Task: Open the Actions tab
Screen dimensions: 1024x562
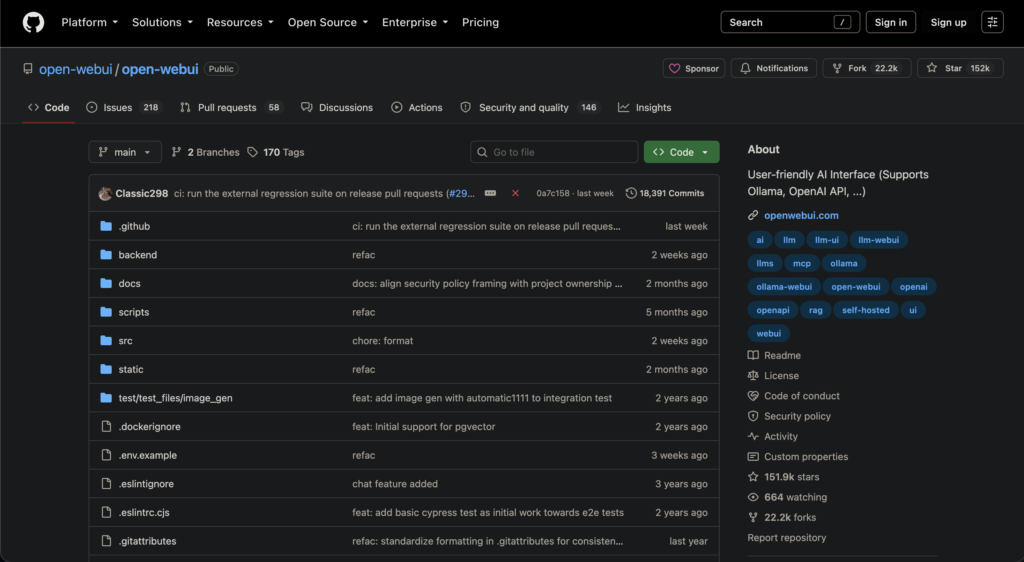Action: click(417, 108)
